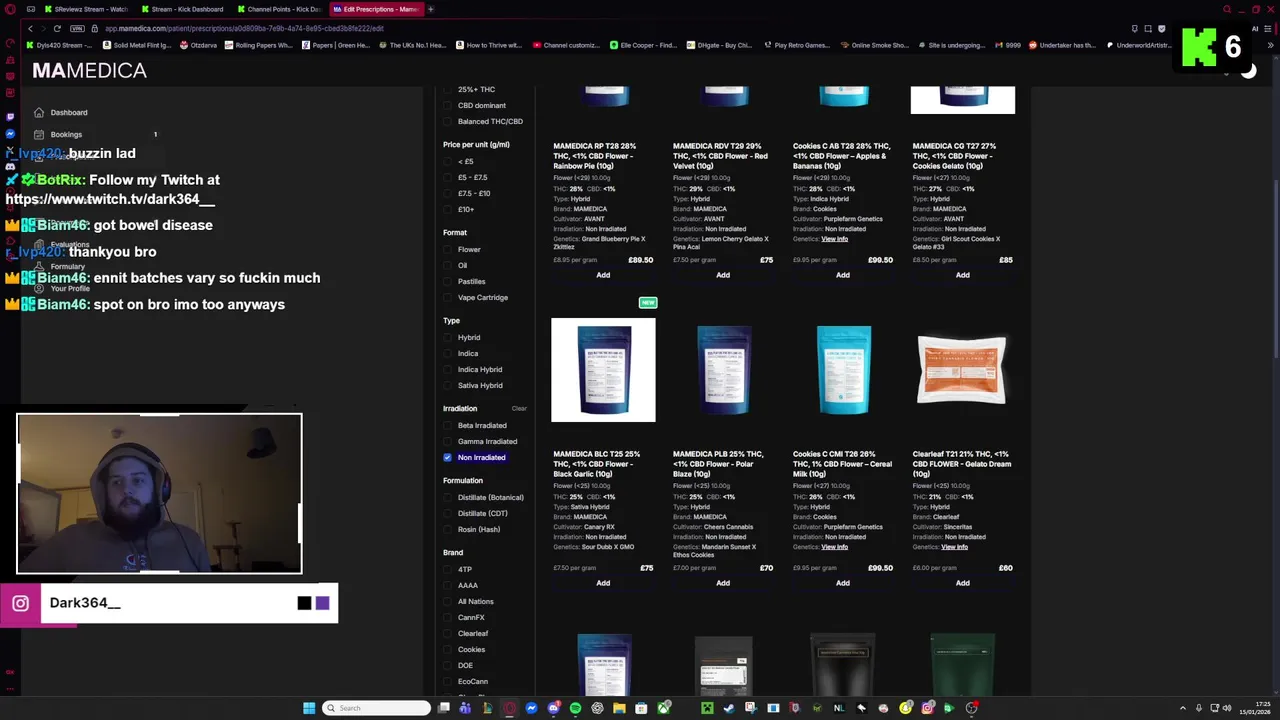
Task: Open Microsoft Teams icon in taskbar
Action: coord(466,708)
